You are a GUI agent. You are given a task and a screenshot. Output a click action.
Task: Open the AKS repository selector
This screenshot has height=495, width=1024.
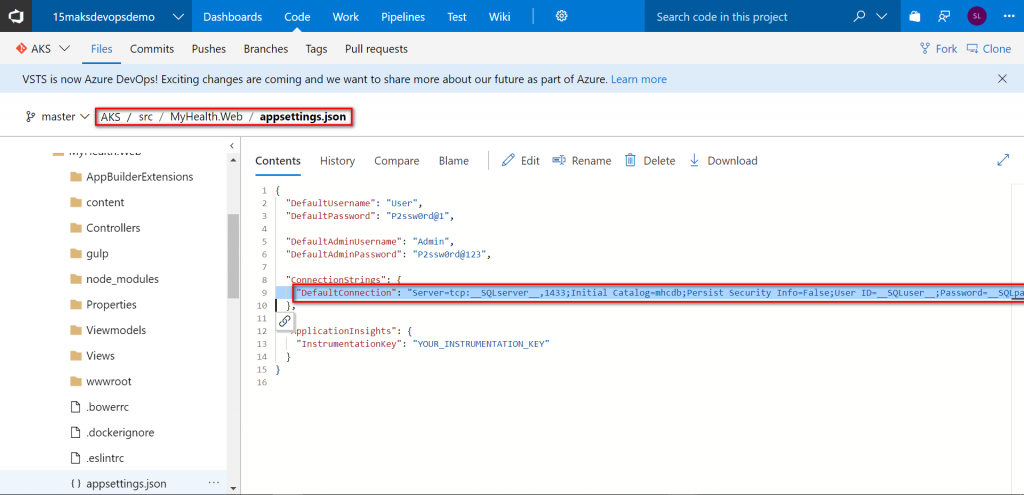tap(43, 48)
